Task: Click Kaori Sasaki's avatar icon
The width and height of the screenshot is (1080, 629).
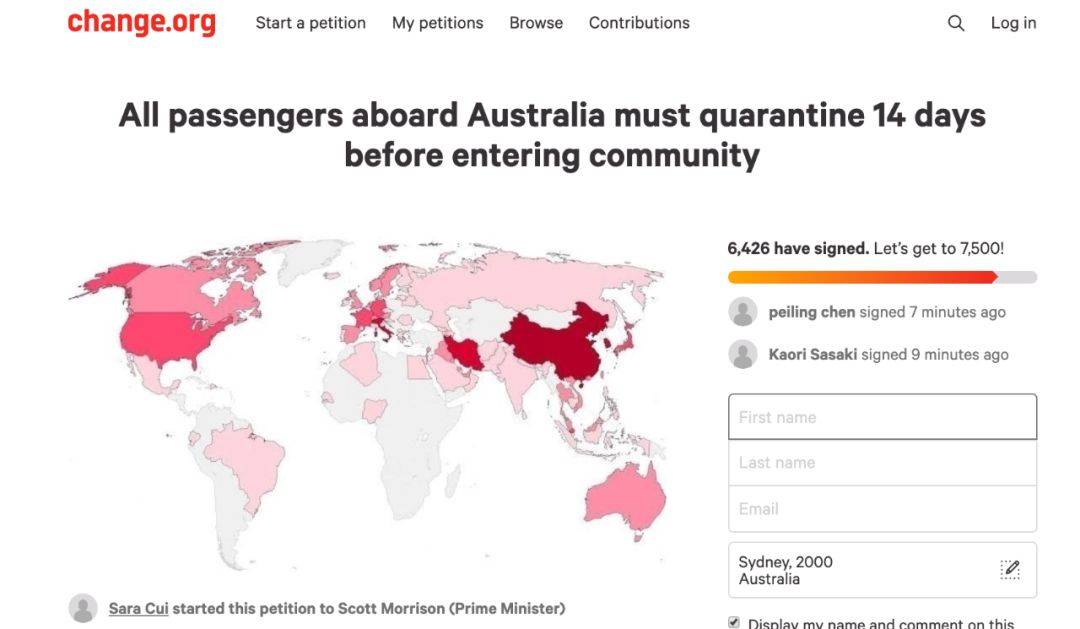Action: click(x=743, y=354)
